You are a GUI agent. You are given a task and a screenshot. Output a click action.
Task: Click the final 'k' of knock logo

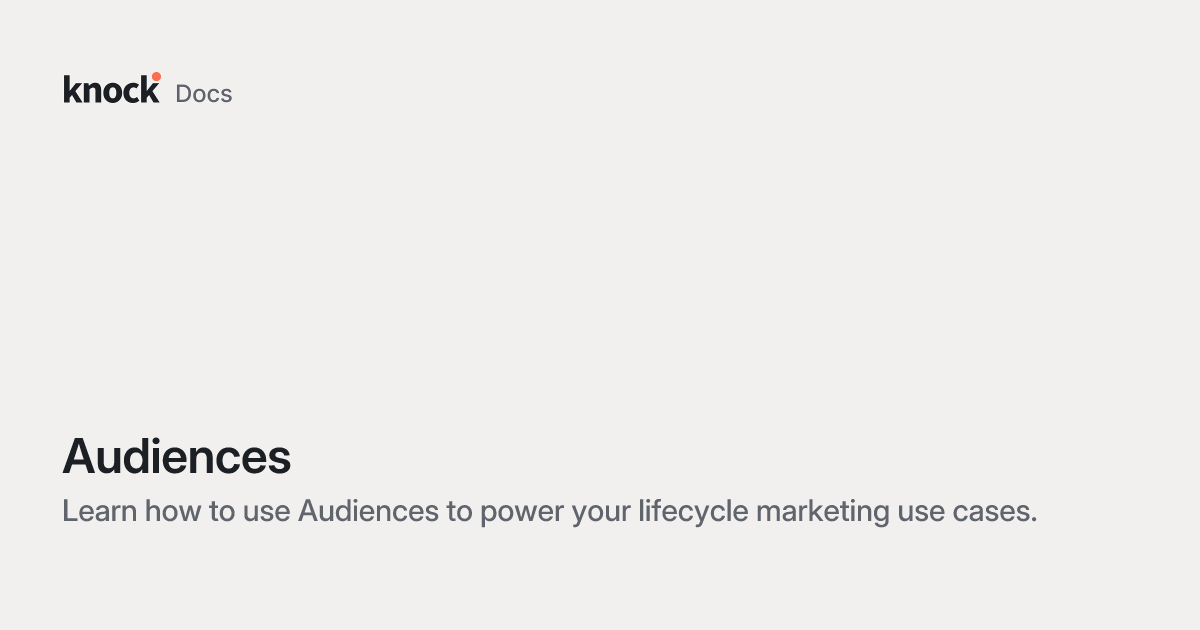[150, 89]
